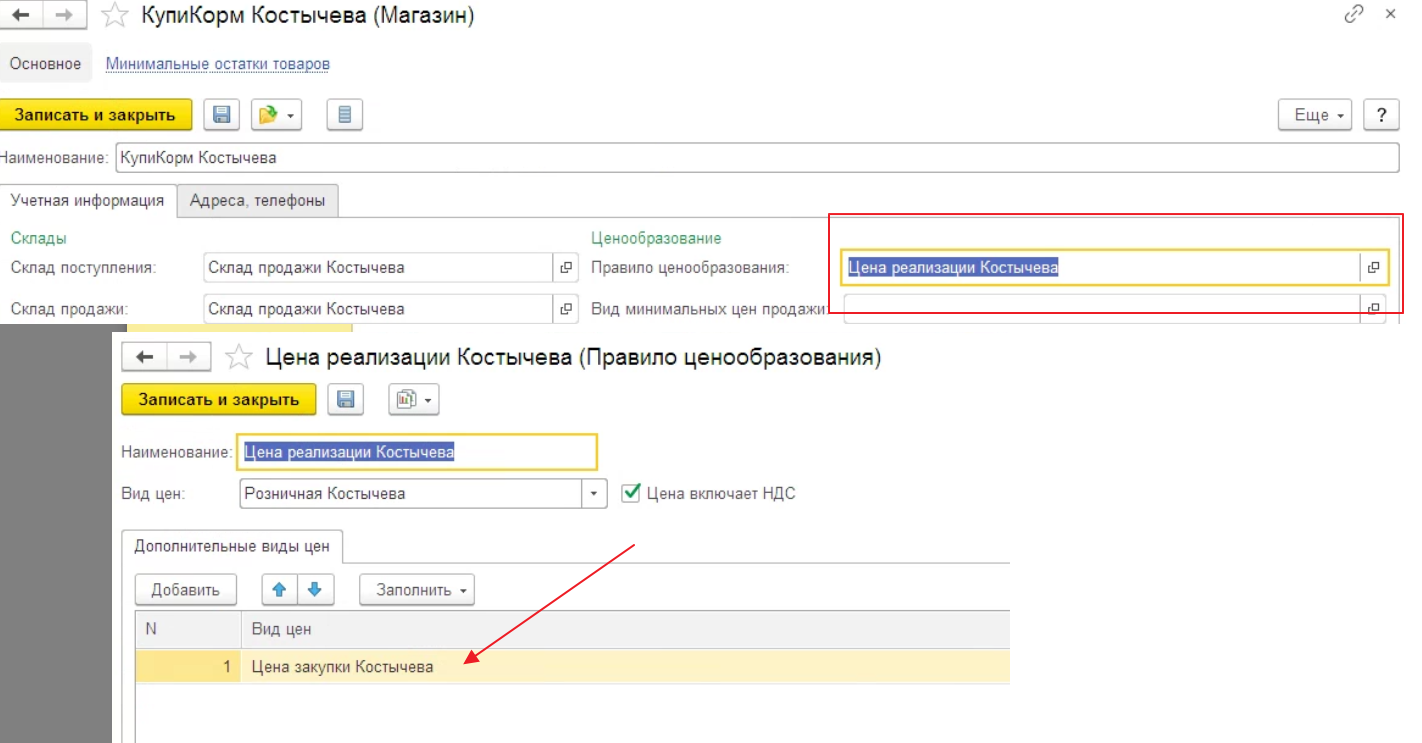The width and height of the screenshot is (1422, 743).
Task: Click the list report icon beside create-based-on
Action: pos(345,115)
